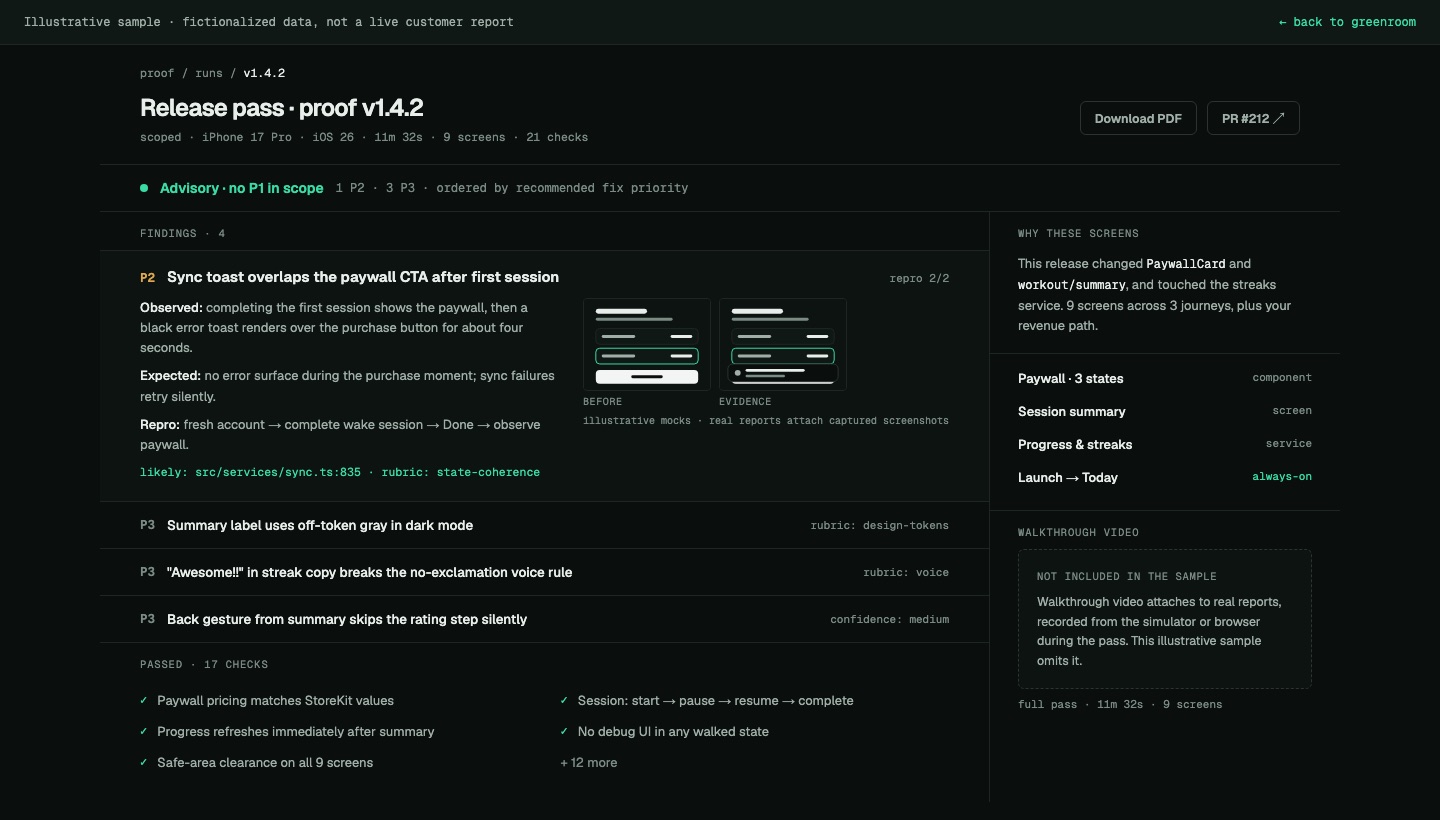1440x820 pixels.
Task: Select the Progress & streaks row
Action: point(1165,444)
